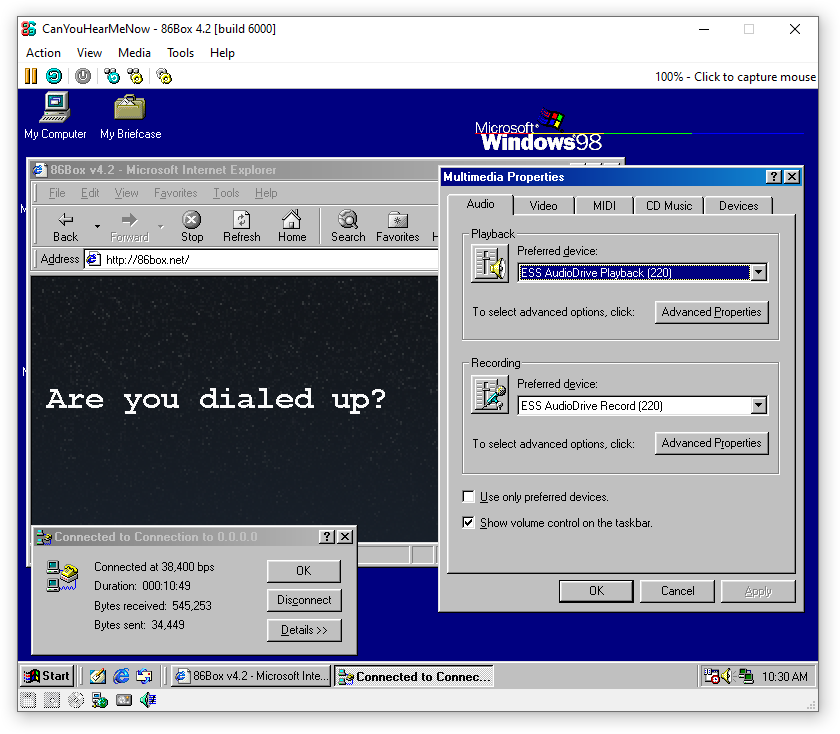Click Playback Advanced Properties button

[x=711, y=312]
